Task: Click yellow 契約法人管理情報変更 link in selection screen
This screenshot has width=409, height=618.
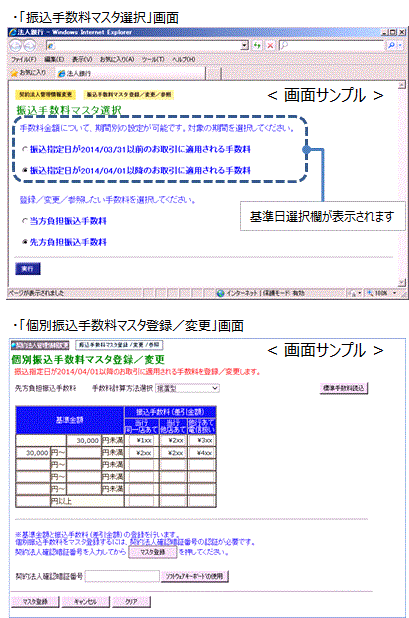Action: tap(45, 95)
